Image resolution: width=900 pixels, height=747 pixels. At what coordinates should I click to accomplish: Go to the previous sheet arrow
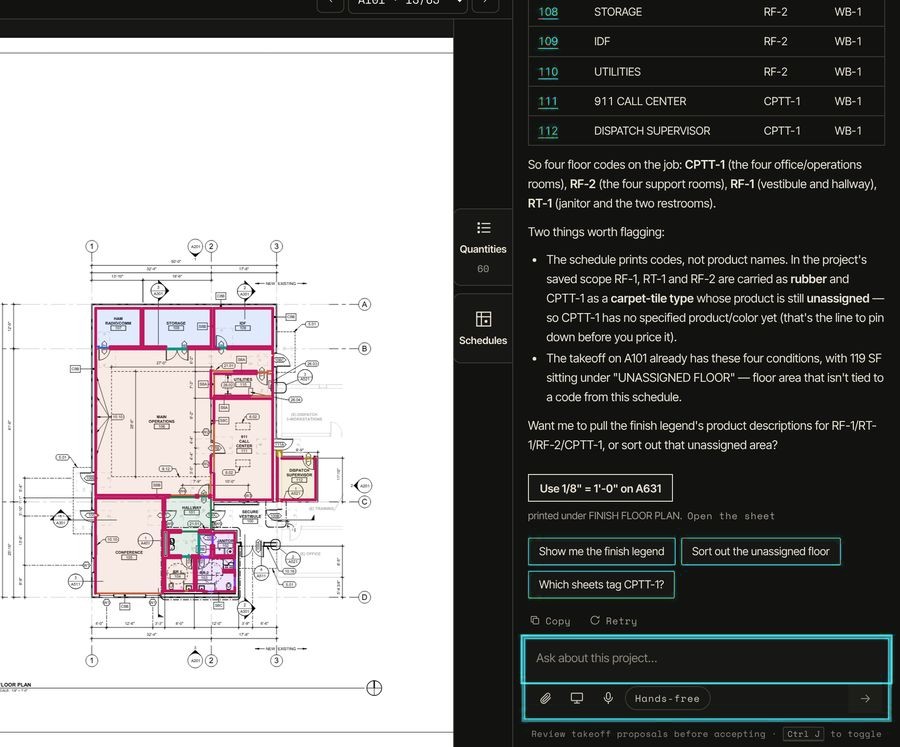pos(331,3)
